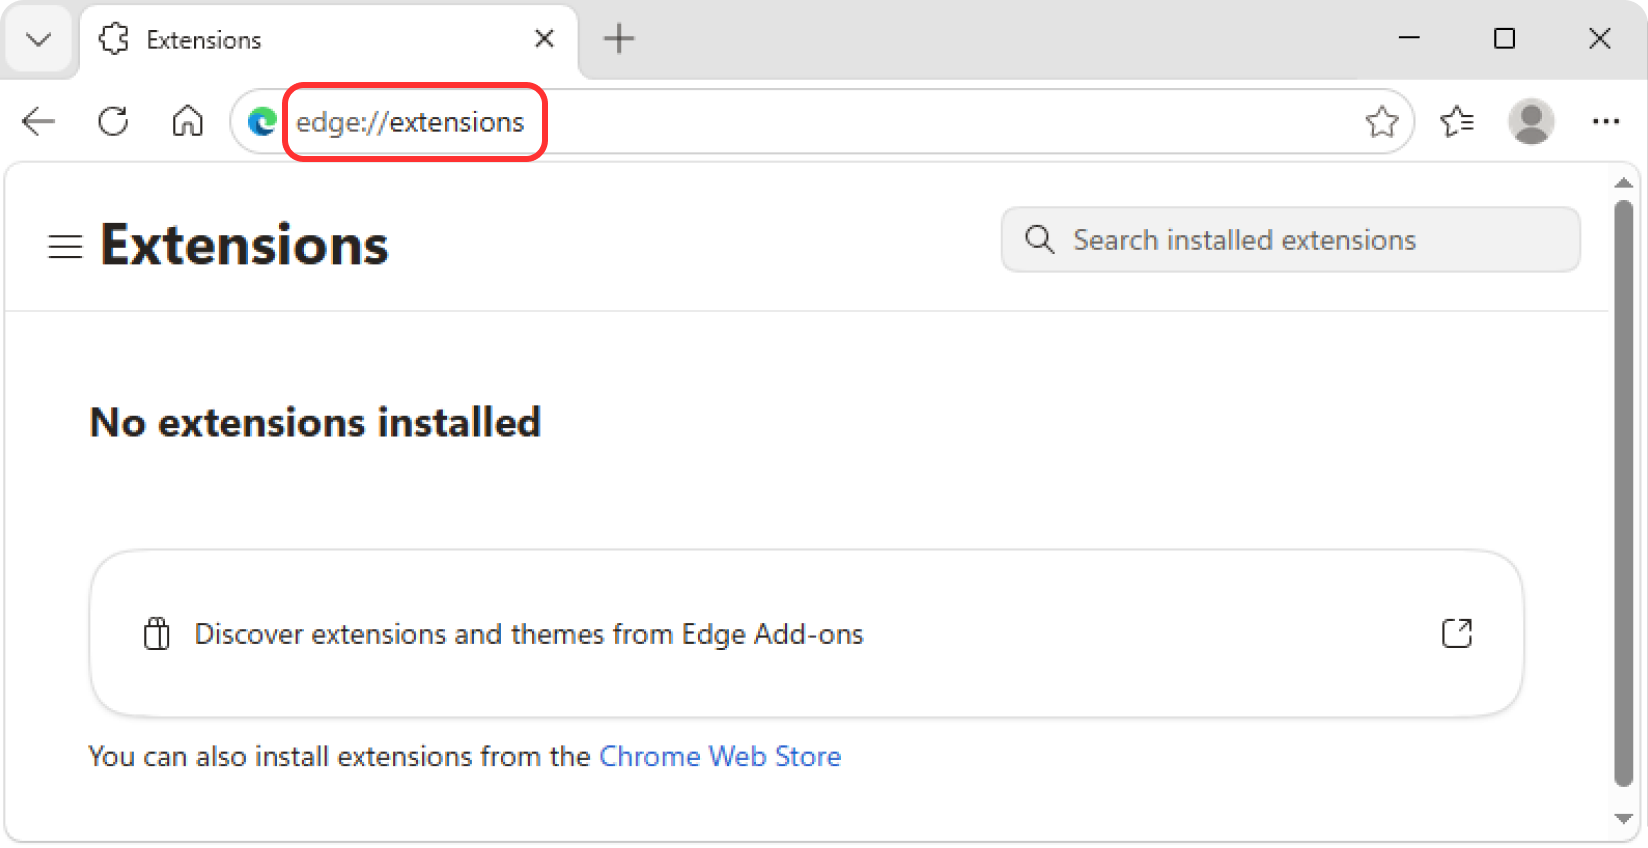This screenshot has width=1648, height=848.
Task: Close the browser window
Action: (x=1599, y=38)
